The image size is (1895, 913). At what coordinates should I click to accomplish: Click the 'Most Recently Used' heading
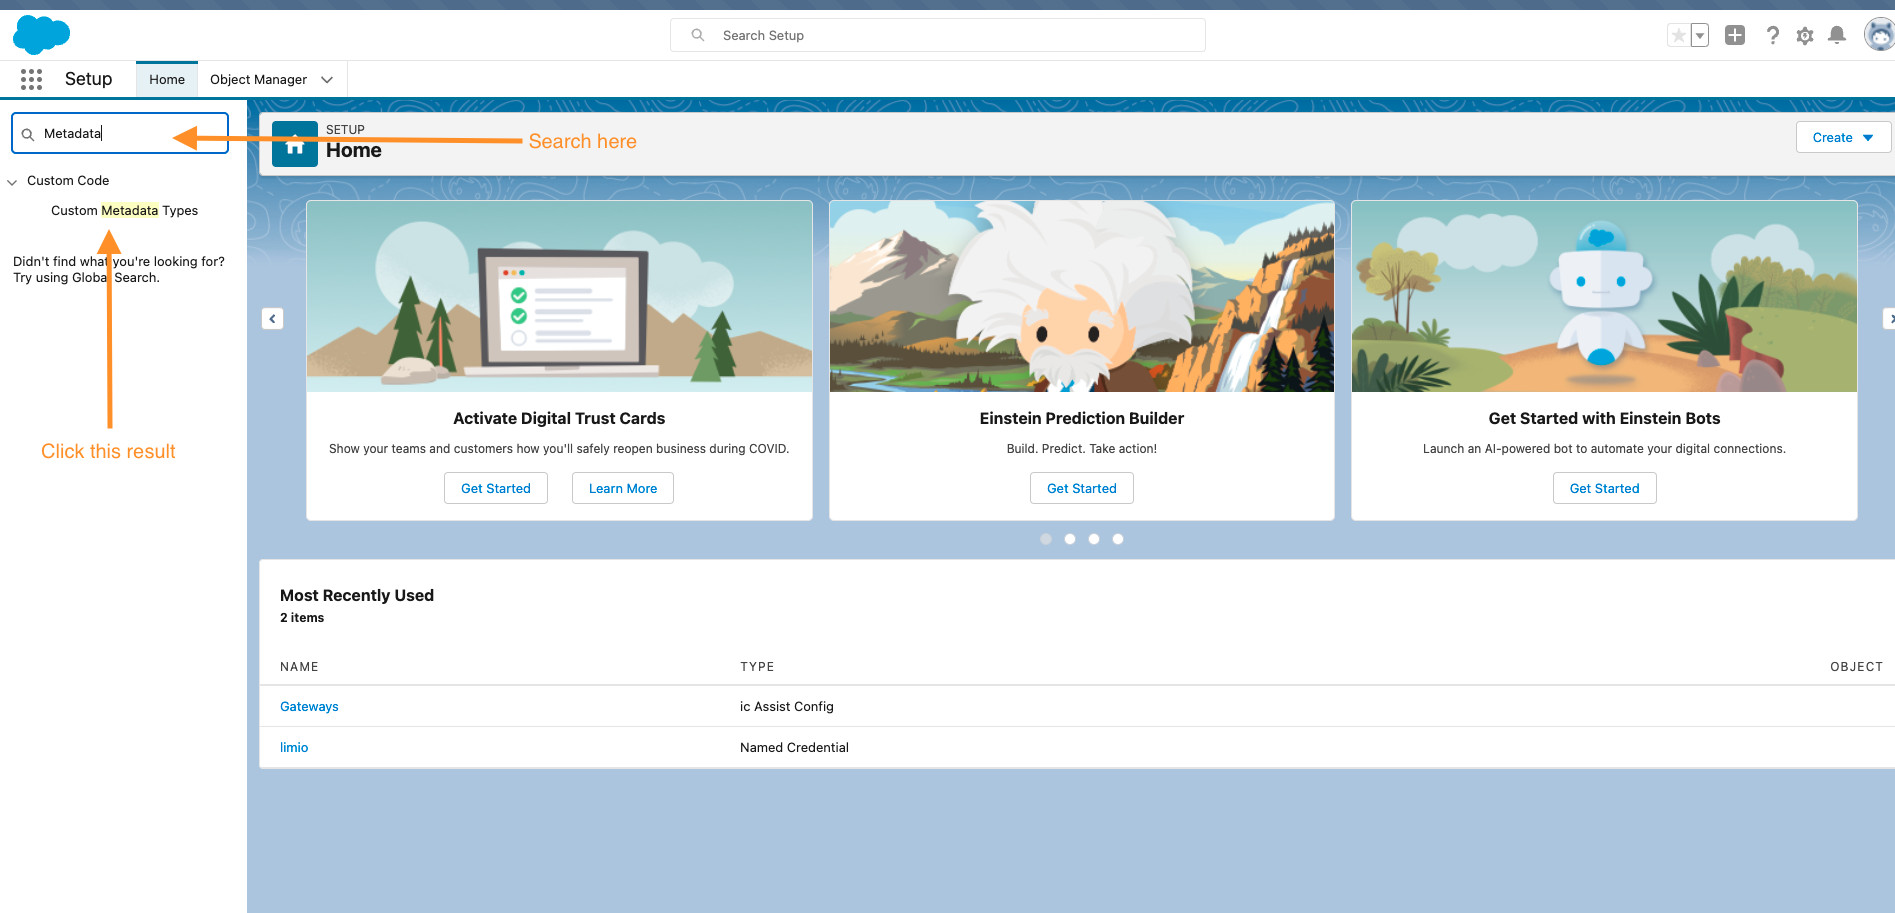357,595
